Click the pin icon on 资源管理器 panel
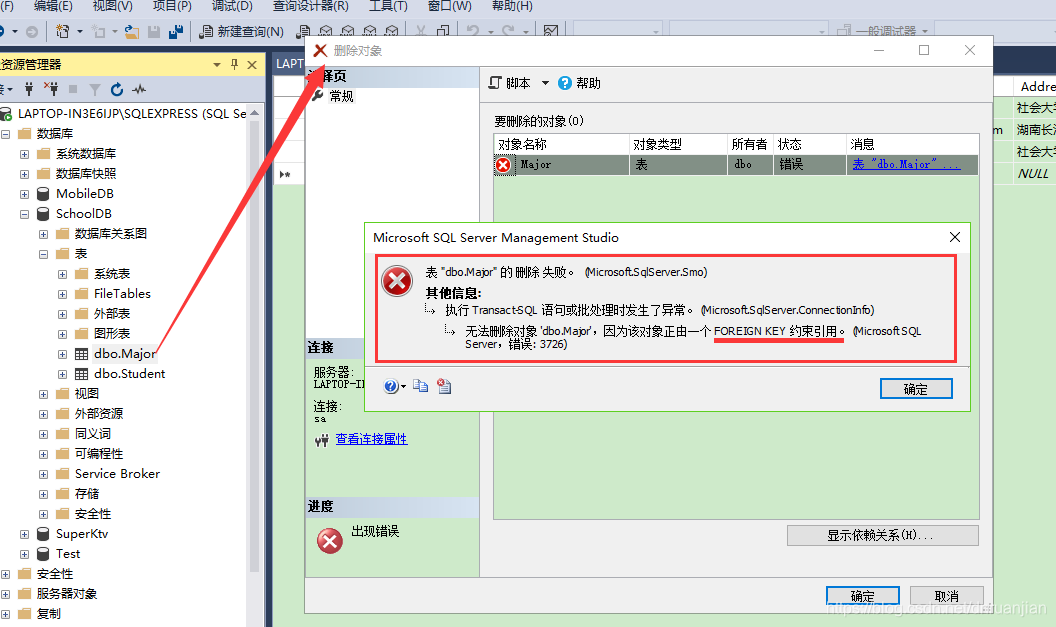1056x627 pixels. (234, 65)
